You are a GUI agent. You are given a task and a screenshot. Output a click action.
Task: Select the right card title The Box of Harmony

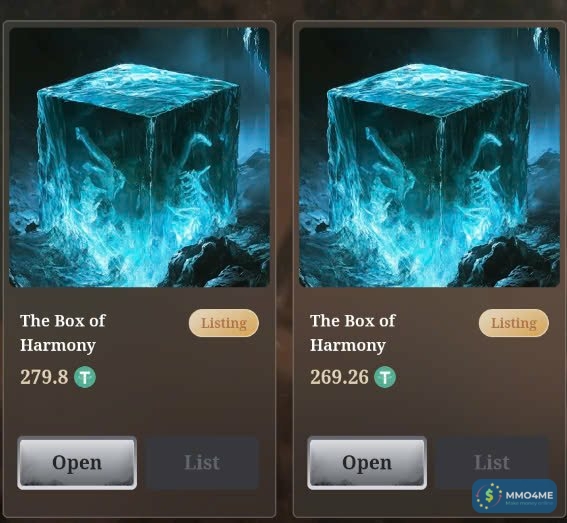353,333
